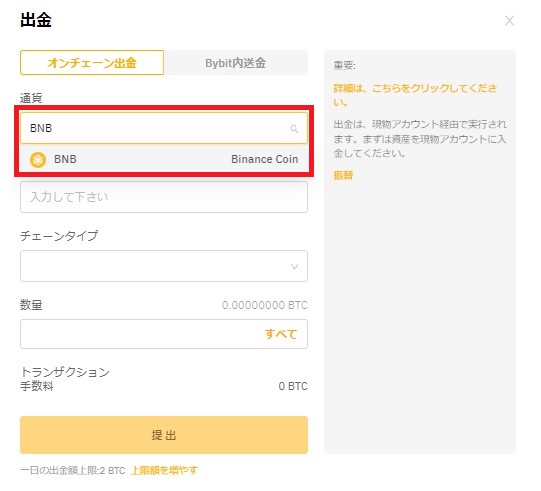Click the 出金 dialog title
Image resolution: width=541 pixels, height=491 pixels.
tap(36, 20)
